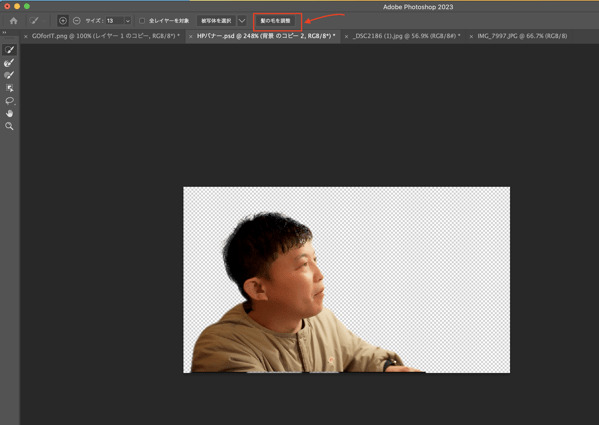The image size is (599, 425).
Task: Click the red macOS close window button
Action: tap(7, 6)
